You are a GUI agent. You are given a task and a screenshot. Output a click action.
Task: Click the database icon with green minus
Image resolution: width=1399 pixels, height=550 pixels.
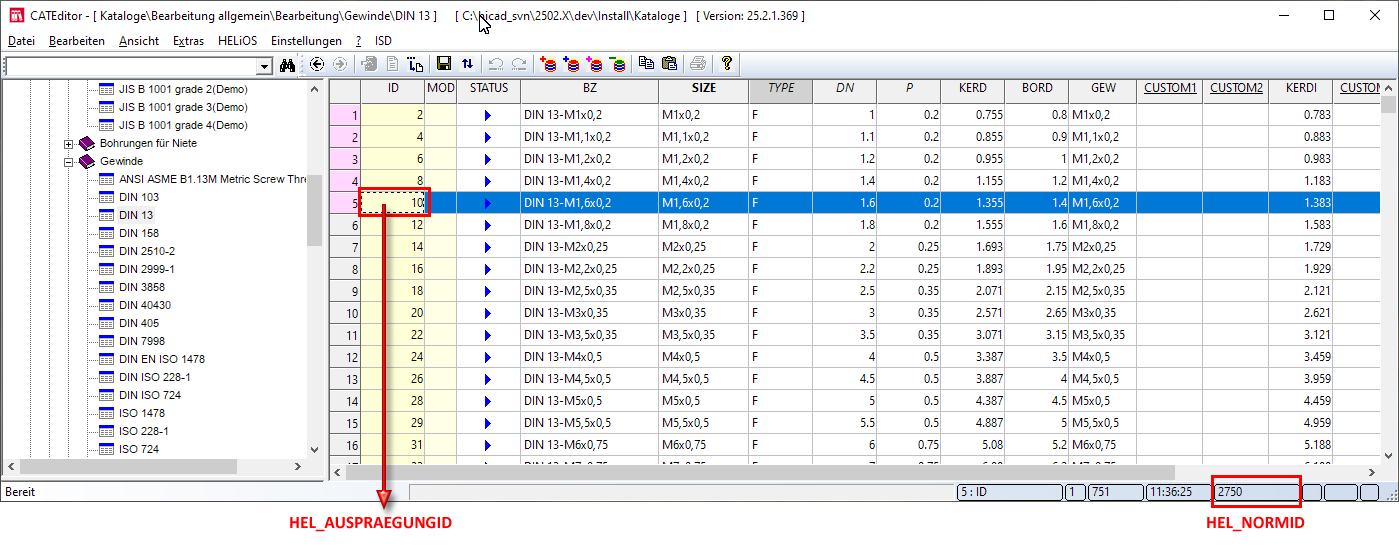pyautogui.click(x=618, y=65)
